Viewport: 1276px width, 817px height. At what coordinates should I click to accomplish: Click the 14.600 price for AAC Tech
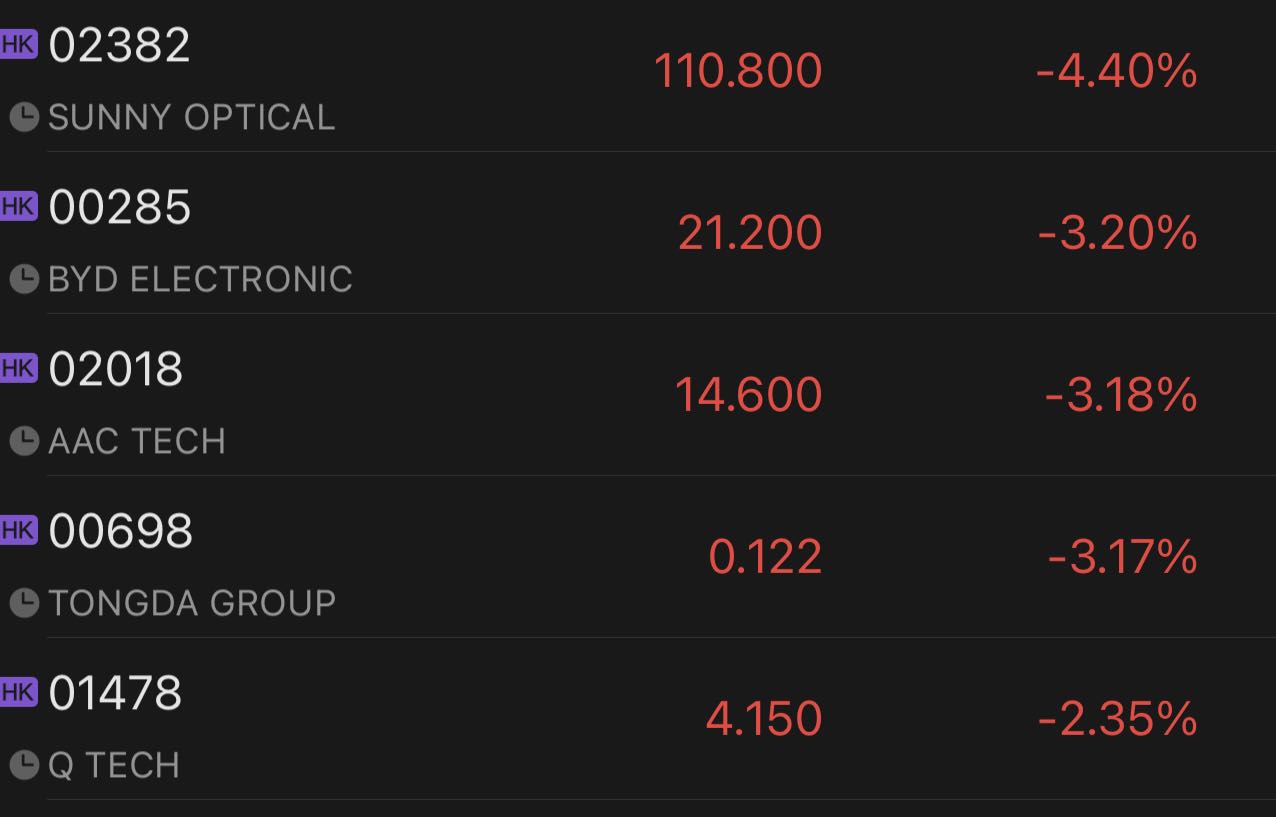point(748,395)
